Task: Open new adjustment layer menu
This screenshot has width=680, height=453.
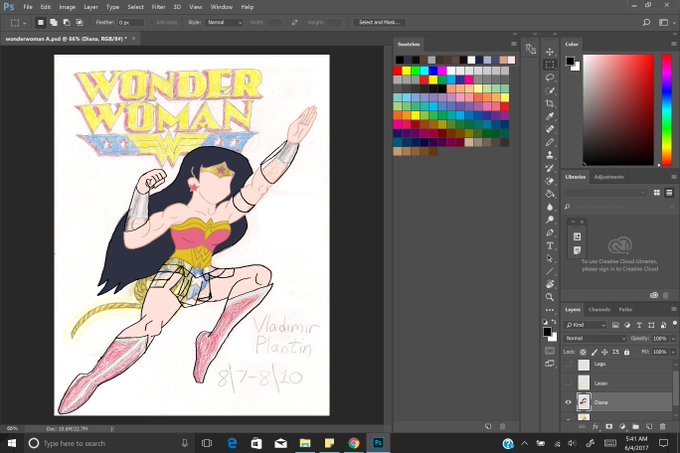Action: pyautogui.click(x=622, y=427)
